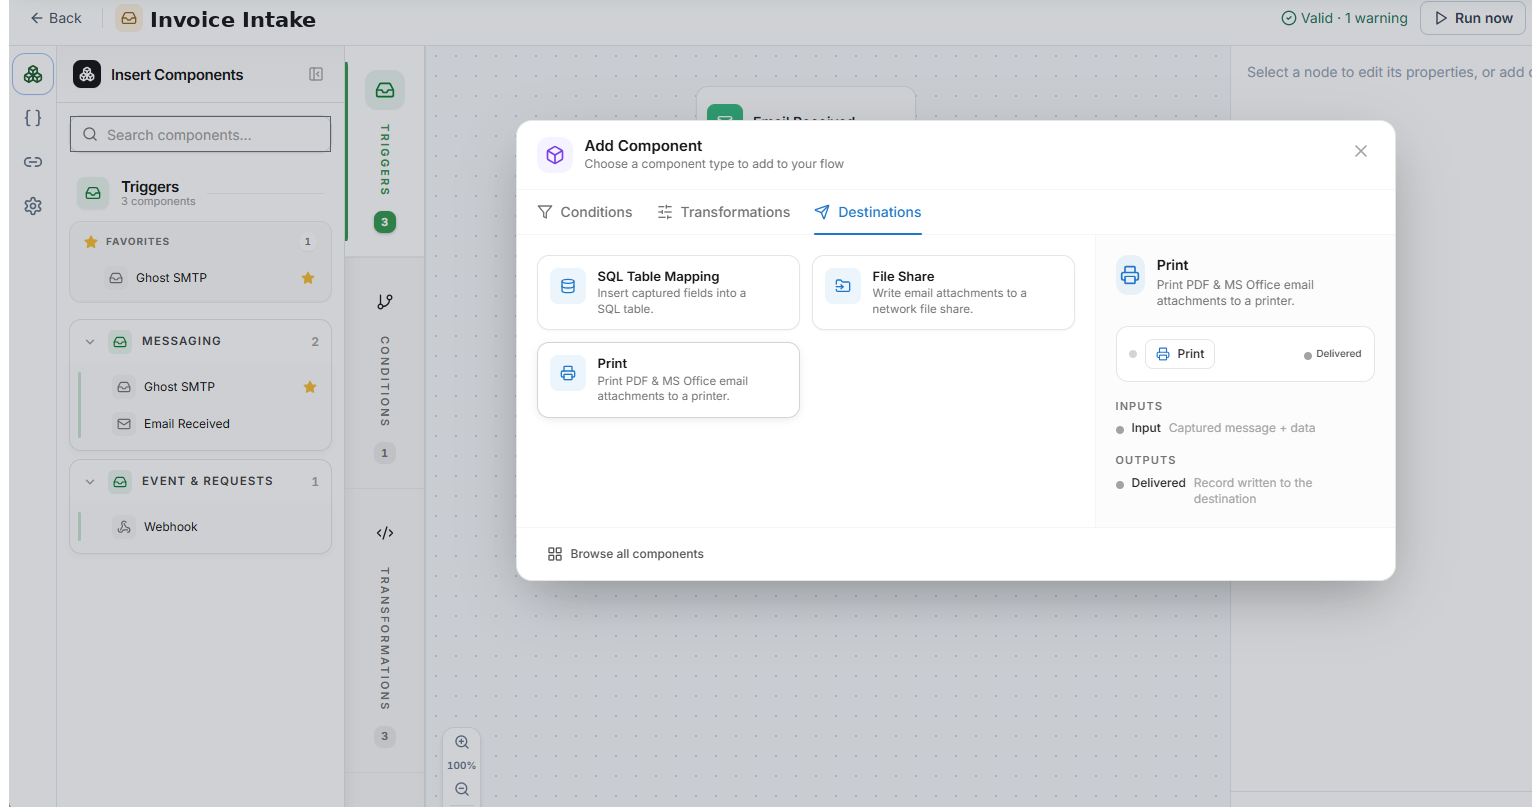Switch to the Conditions tab

click(585, 212)
